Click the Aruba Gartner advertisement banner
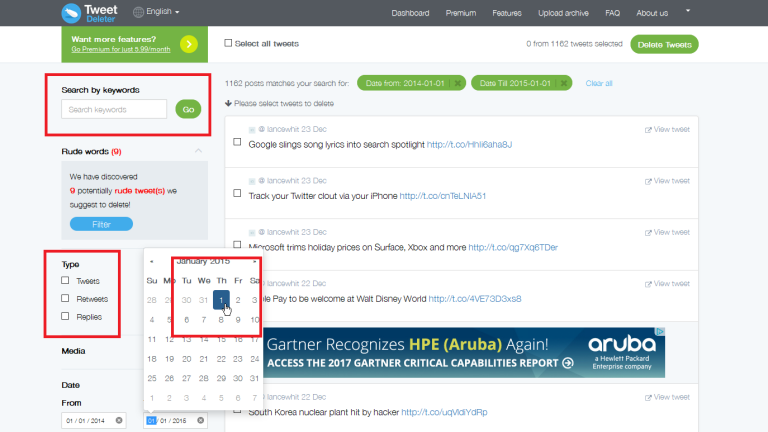The width and height of the screenshot is (768, 432). pos(464,353)
